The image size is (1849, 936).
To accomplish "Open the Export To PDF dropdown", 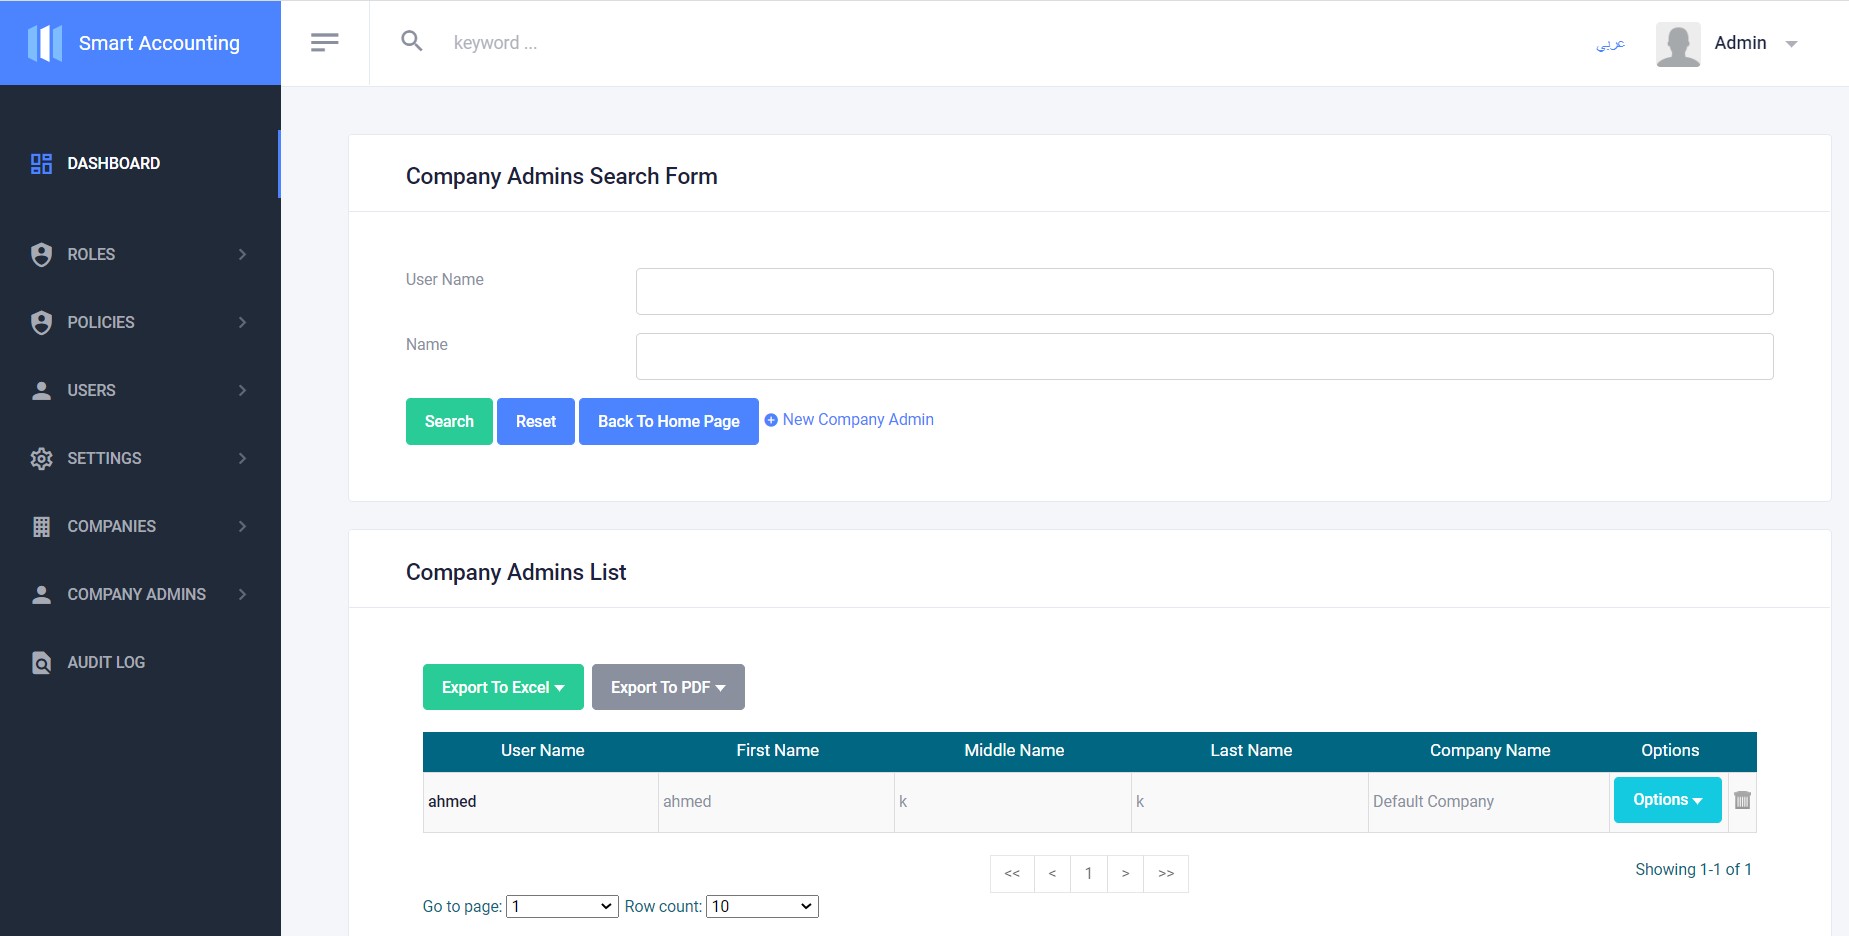I will coord(668,687).
